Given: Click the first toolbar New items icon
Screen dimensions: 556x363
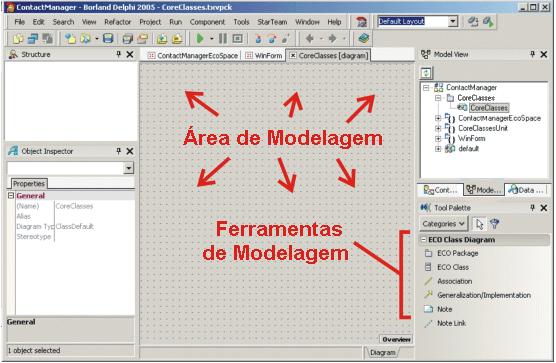Looking at the screenshot, I should click(x=18, y=38).
